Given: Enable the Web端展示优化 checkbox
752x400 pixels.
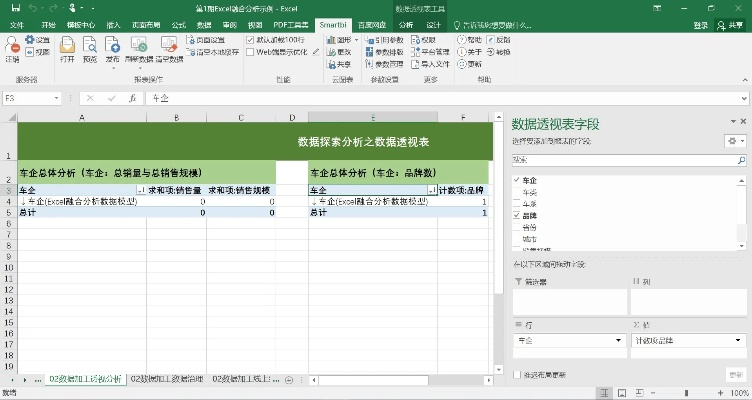Looking at the screenshot, I should (x=250, y=51).
